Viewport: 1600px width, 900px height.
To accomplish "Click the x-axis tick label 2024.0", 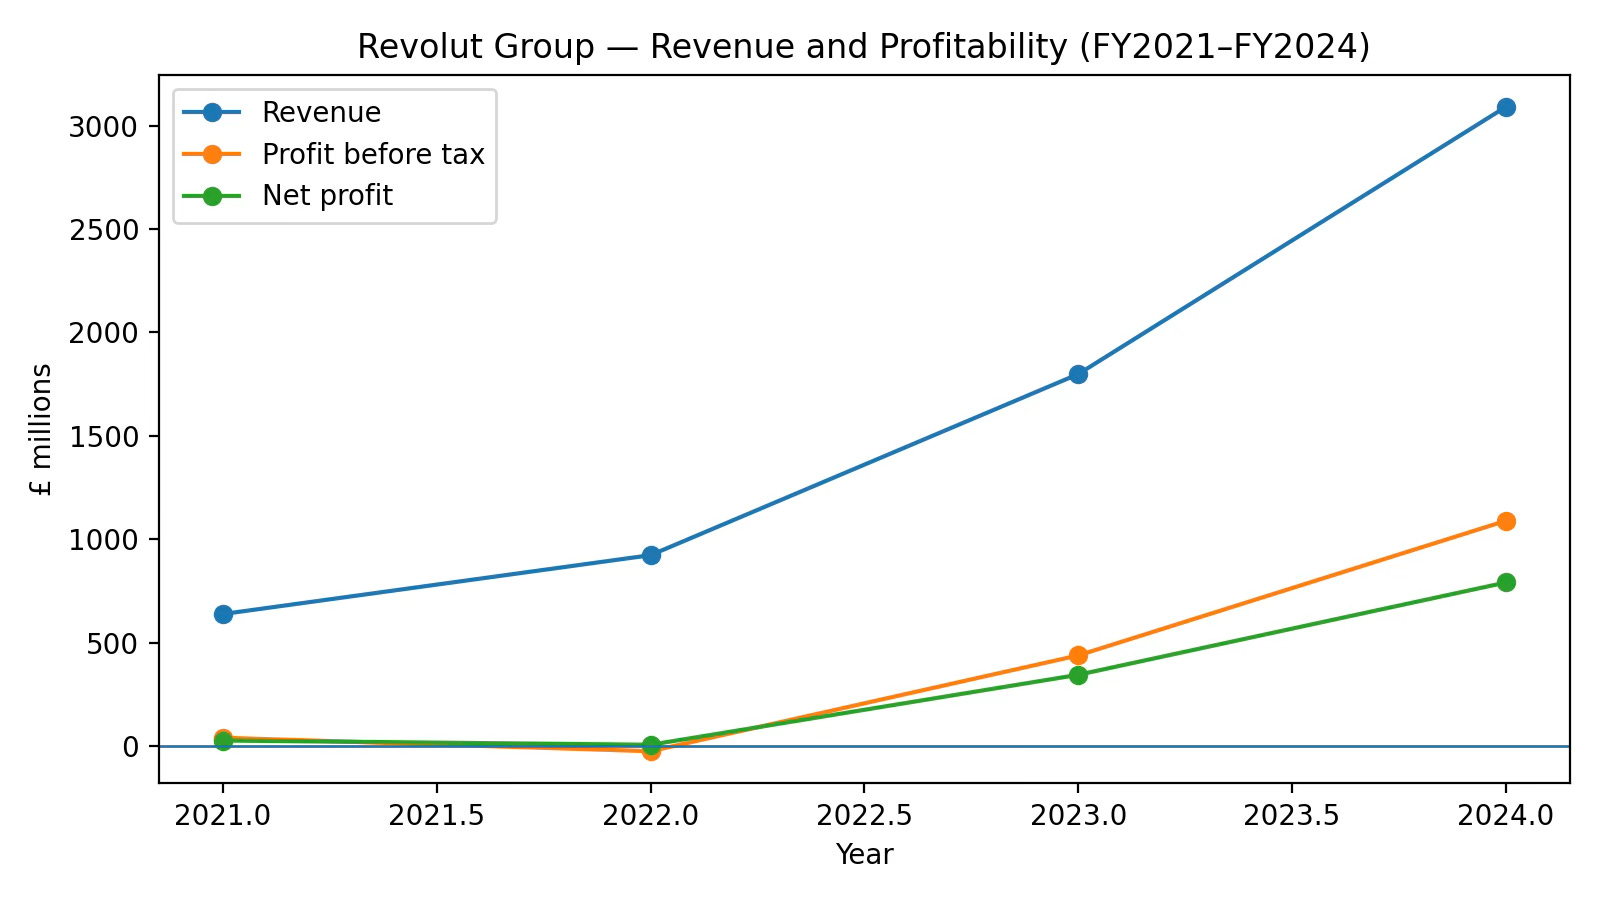I will pyautogui.click(x=1506, y=816).
